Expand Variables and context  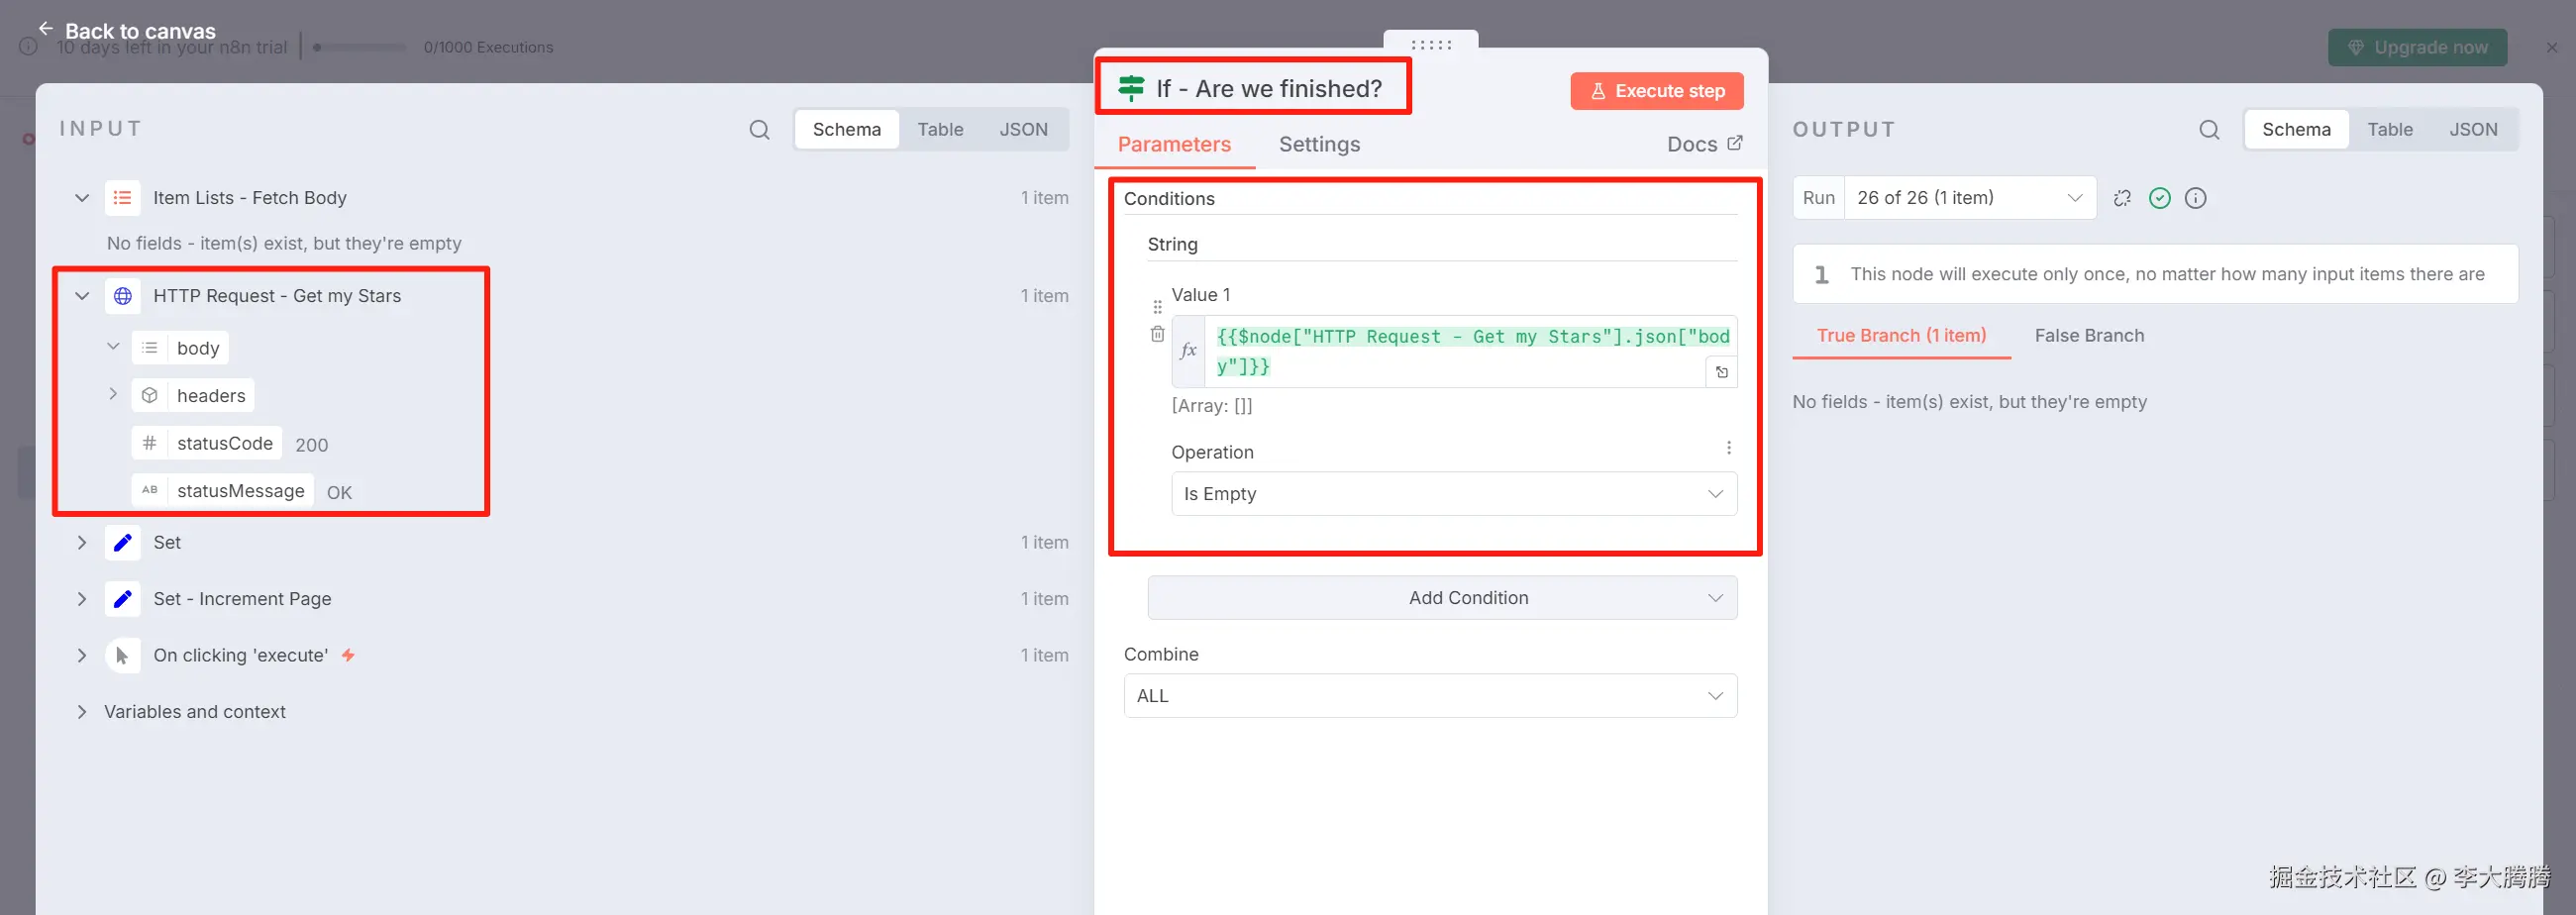[x=82, y=712]
